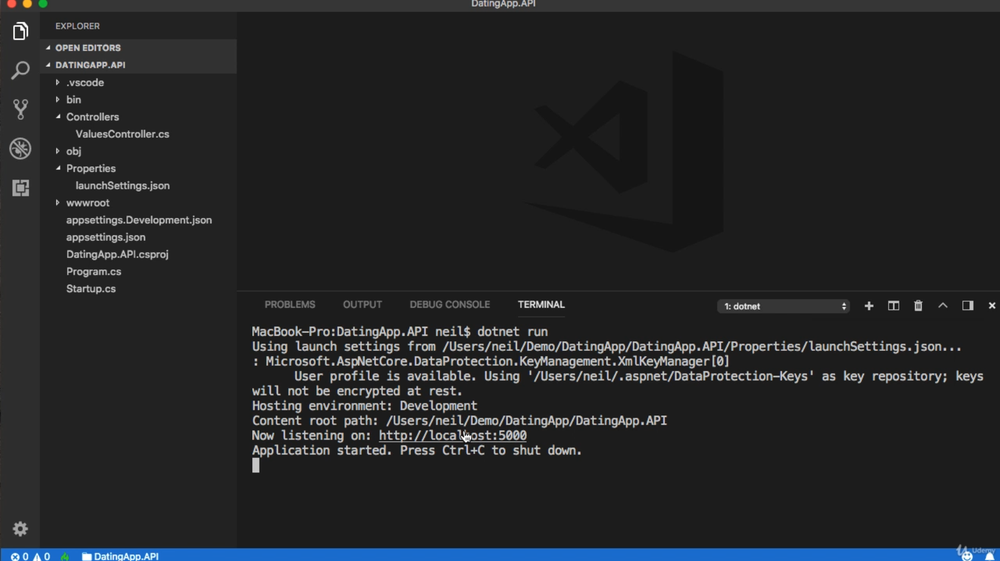The image size is (1000, 561).
Task: Close the terminal panel
Action: coord(992,306)
